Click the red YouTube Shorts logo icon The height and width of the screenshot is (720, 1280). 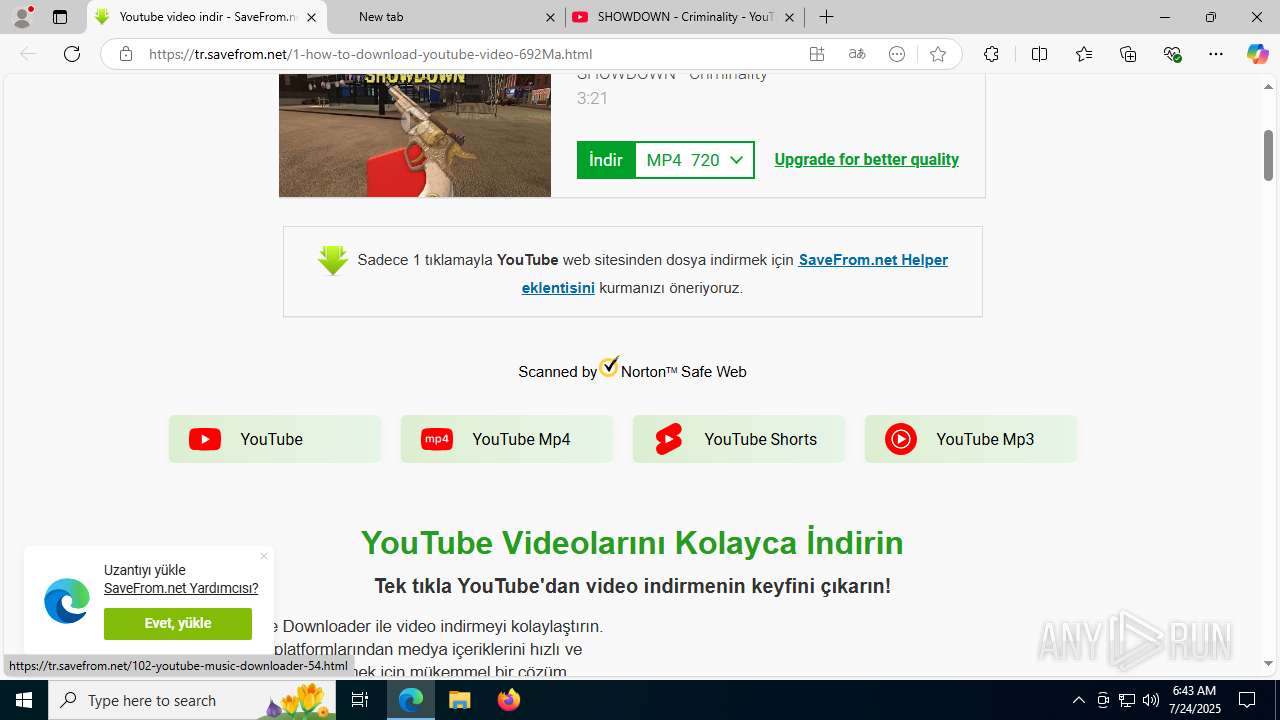click(x=669, y=439)
